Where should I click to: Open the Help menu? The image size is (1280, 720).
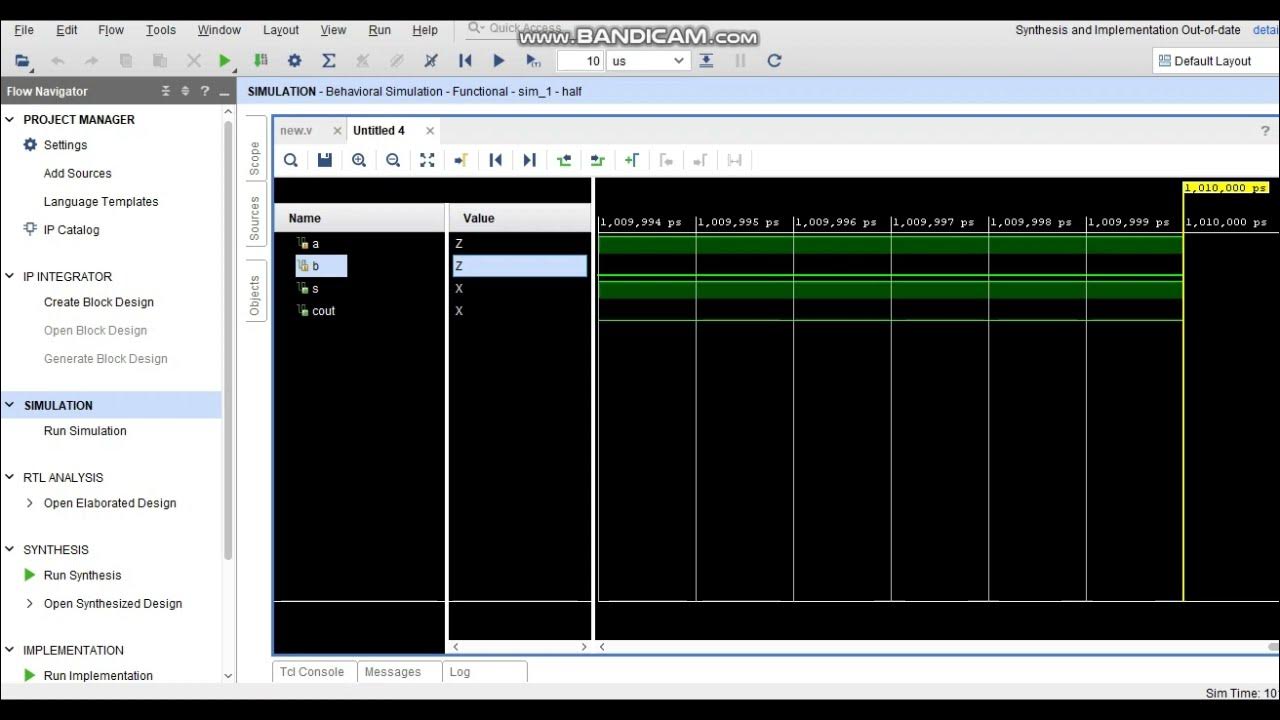pos(425,30)
